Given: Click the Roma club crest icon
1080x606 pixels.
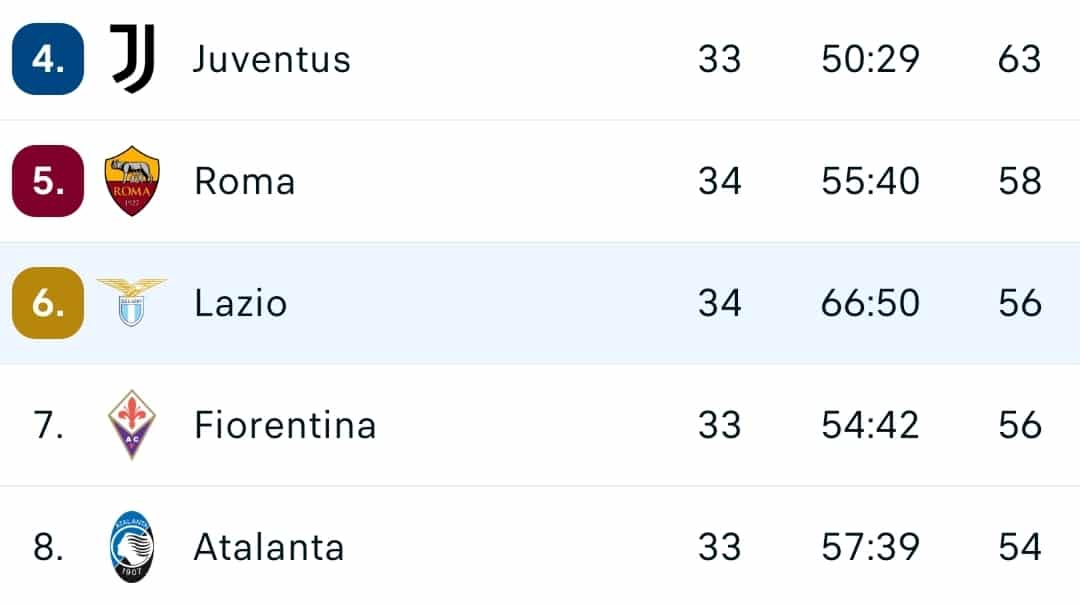Looking at the screenshot, I should [x=132, y=181].
